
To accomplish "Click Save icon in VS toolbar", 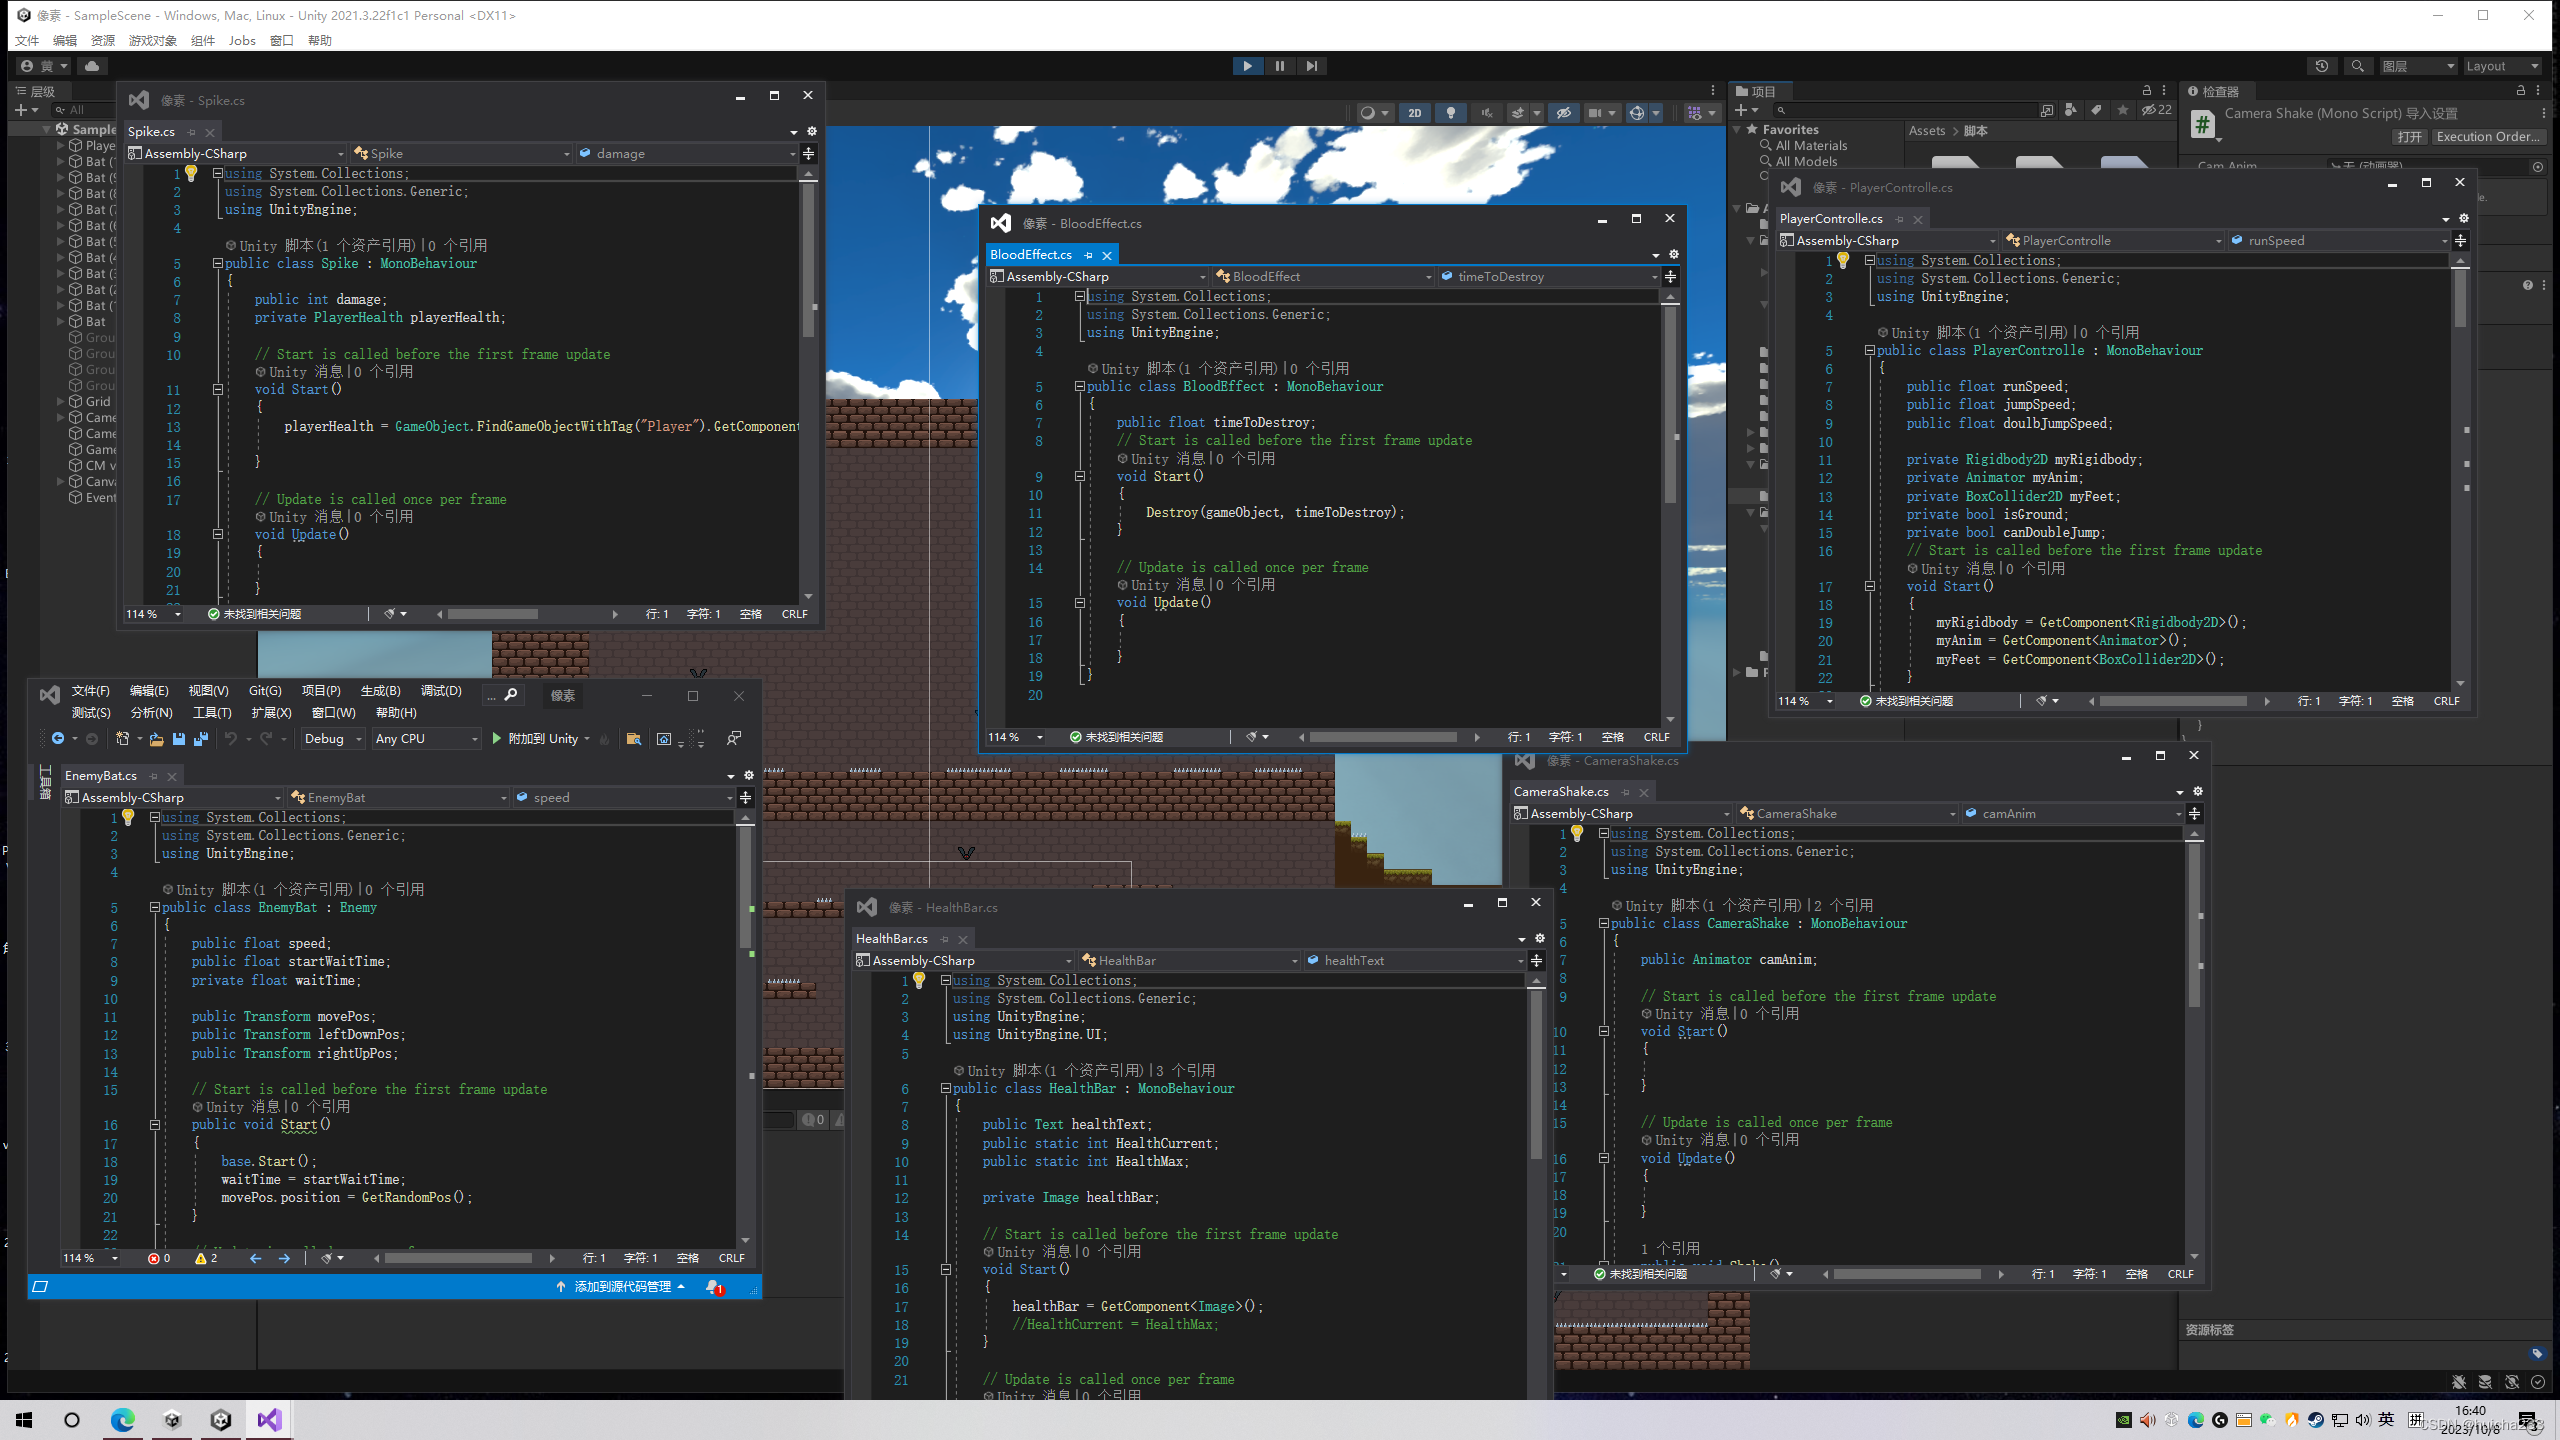I will 179,739.
